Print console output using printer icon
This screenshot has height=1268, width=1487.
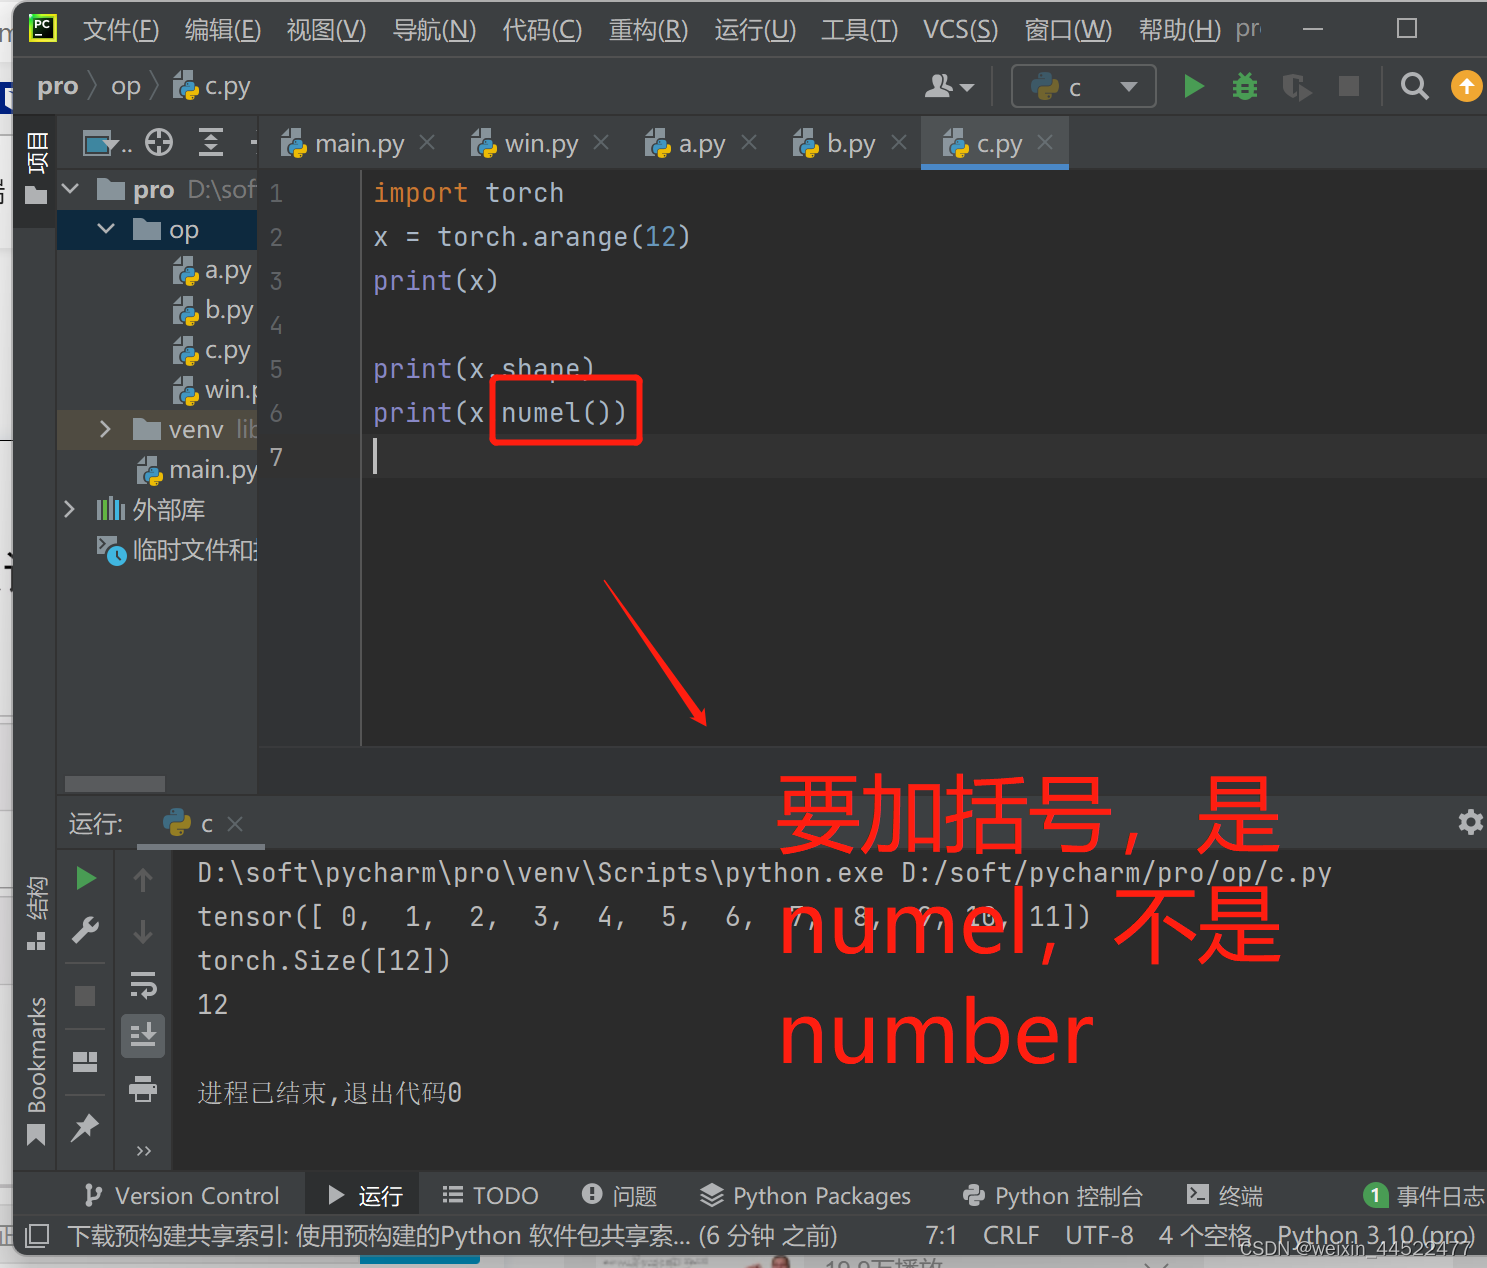point(143,1090)
